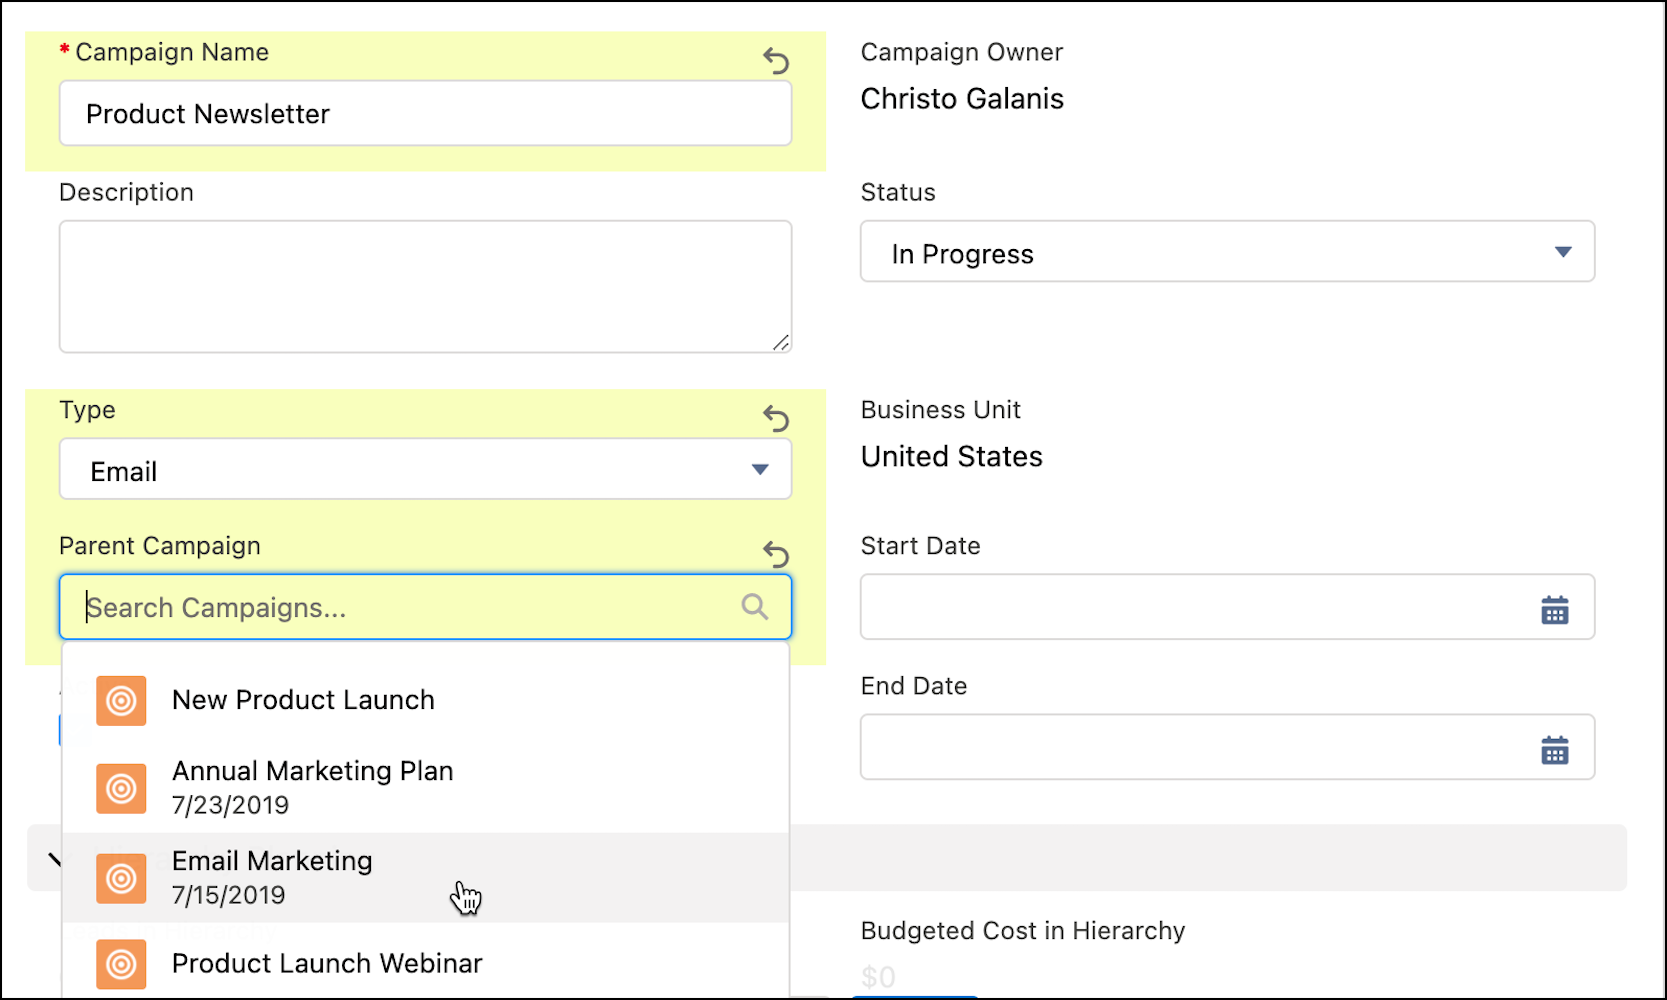Select Product Launch Webinar as parent campaign
This screenshot has width=1667, height=1000.
click(x=326, y=963)
